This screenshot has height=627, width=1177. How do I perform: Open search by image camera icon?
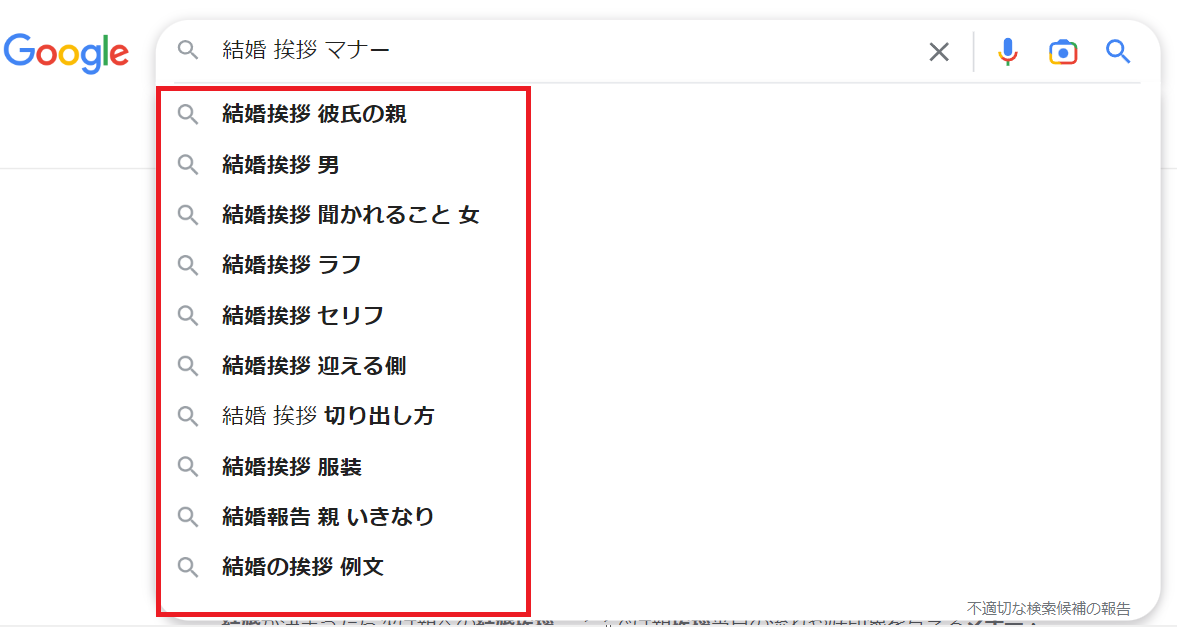1062,52
